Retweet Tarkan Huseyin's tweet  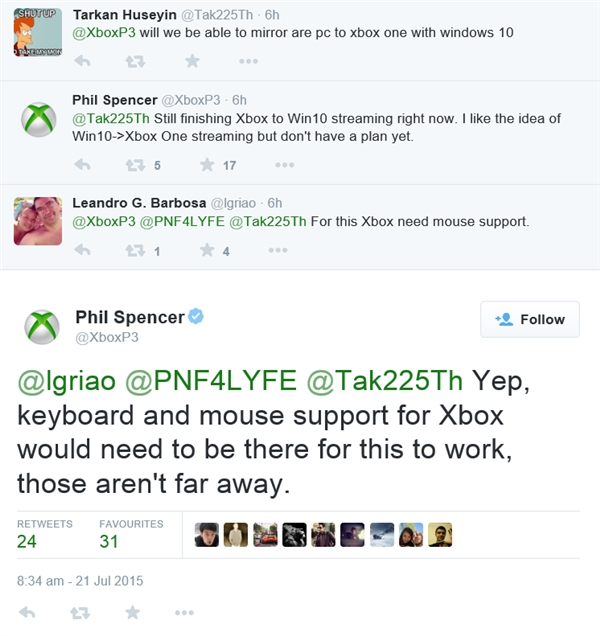[131, 61]
